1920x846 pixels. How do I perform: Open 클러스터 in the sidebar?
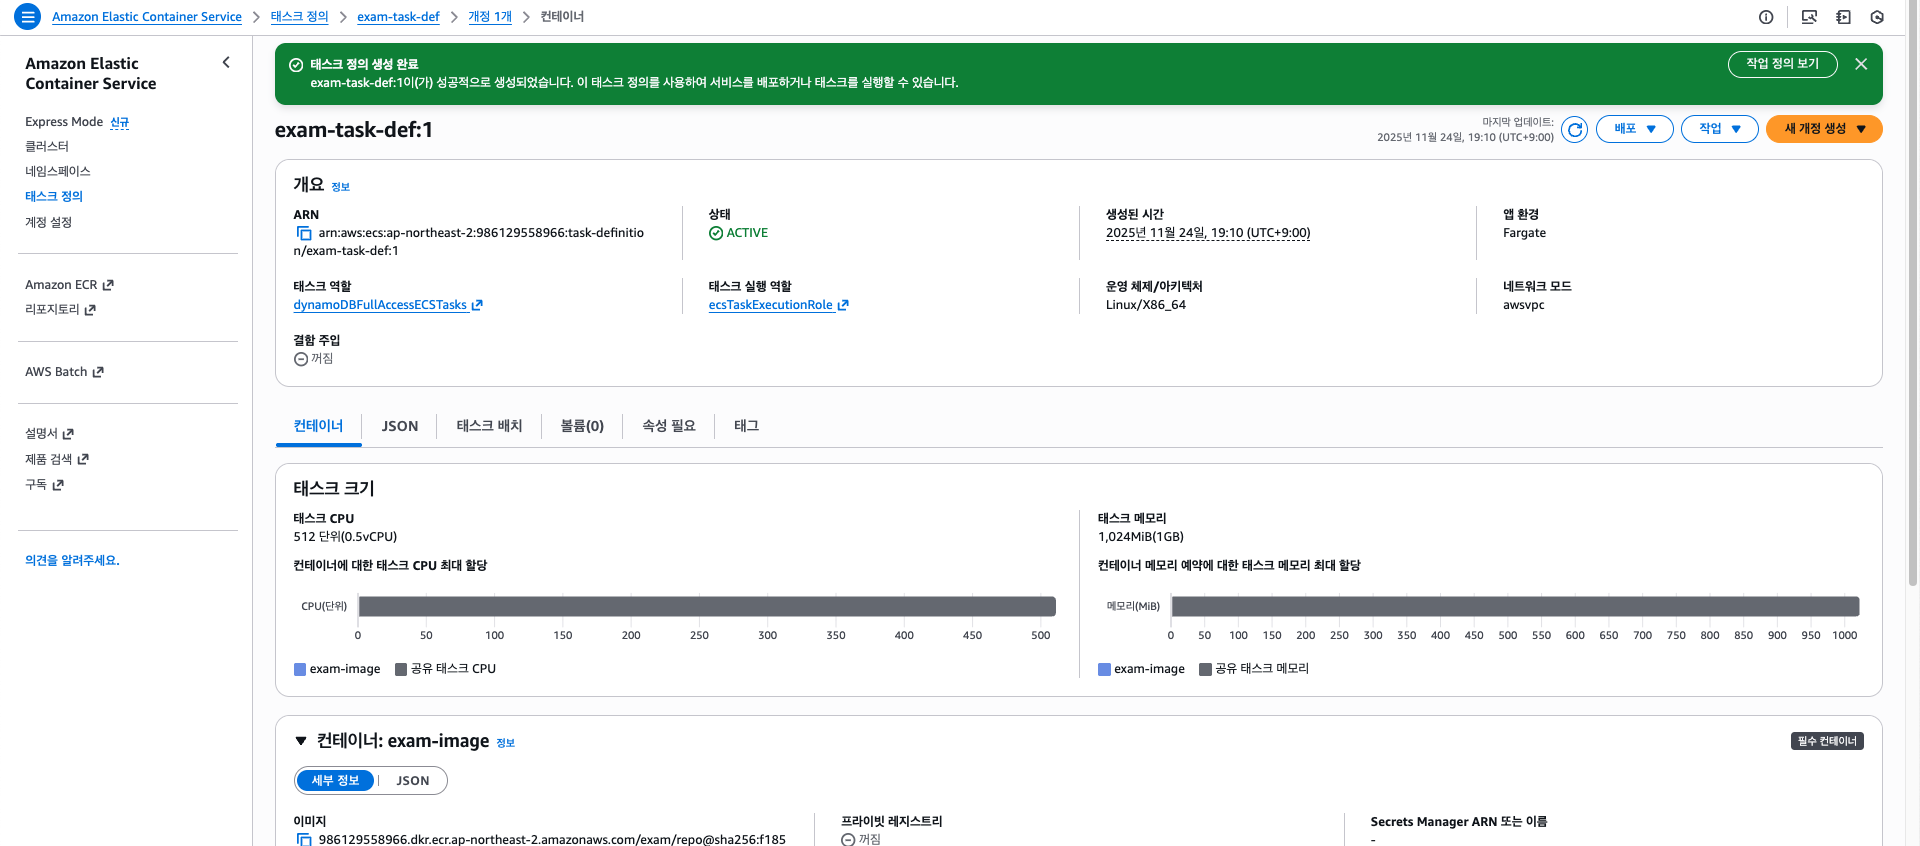click(x=47, y=146)
